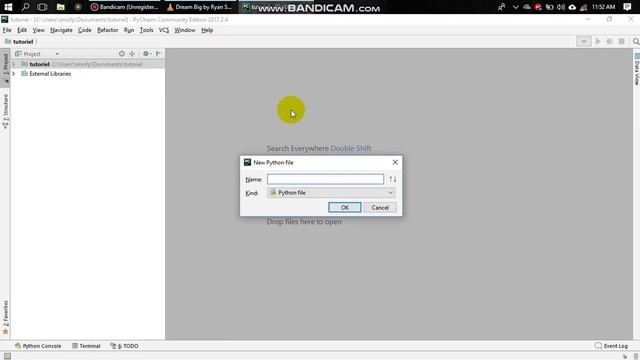Click Cancel in New Python file dialog
Screen dimensions: 640x360
tap(380, 207)
